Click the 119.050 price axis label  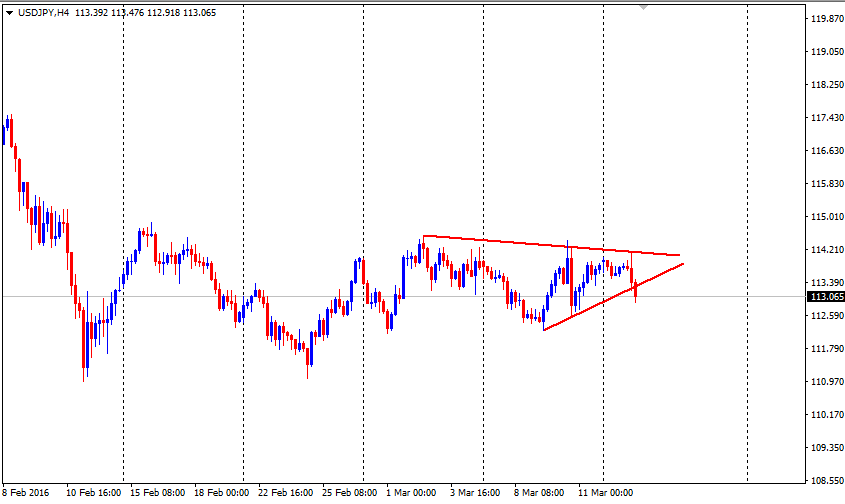point(827,52)
